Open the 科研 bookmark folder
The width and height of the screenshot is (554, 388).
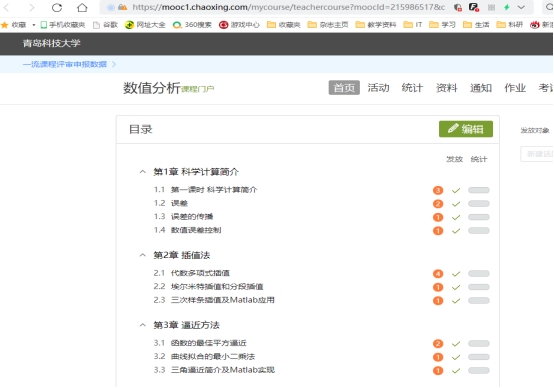tap(509, 25)
